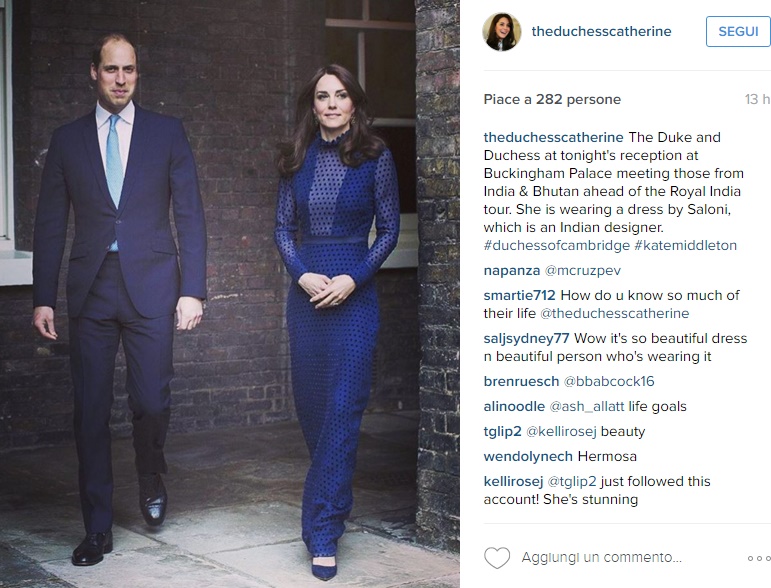
Task: Open the @bbabcock16 mention
Action: tap(609, 382)
